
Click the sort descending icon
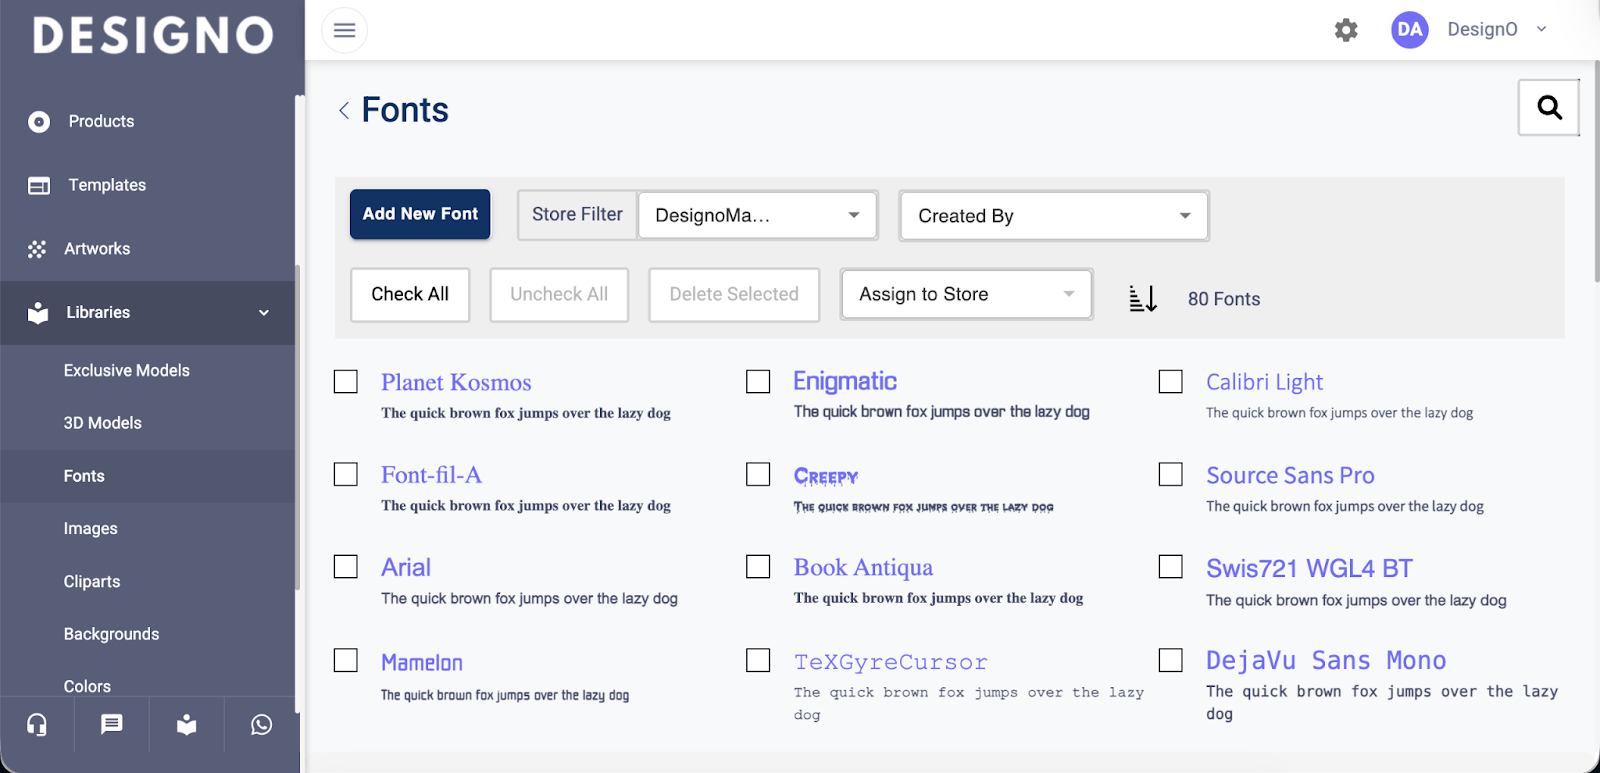coord(1142,298)
